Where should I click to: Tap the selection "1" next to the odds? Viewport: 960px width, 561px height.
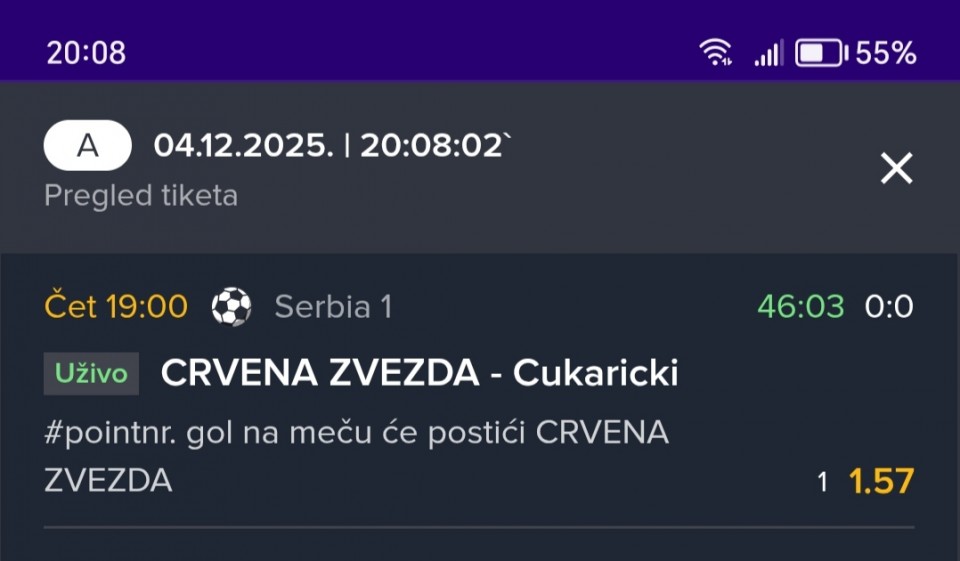(822, 482)
